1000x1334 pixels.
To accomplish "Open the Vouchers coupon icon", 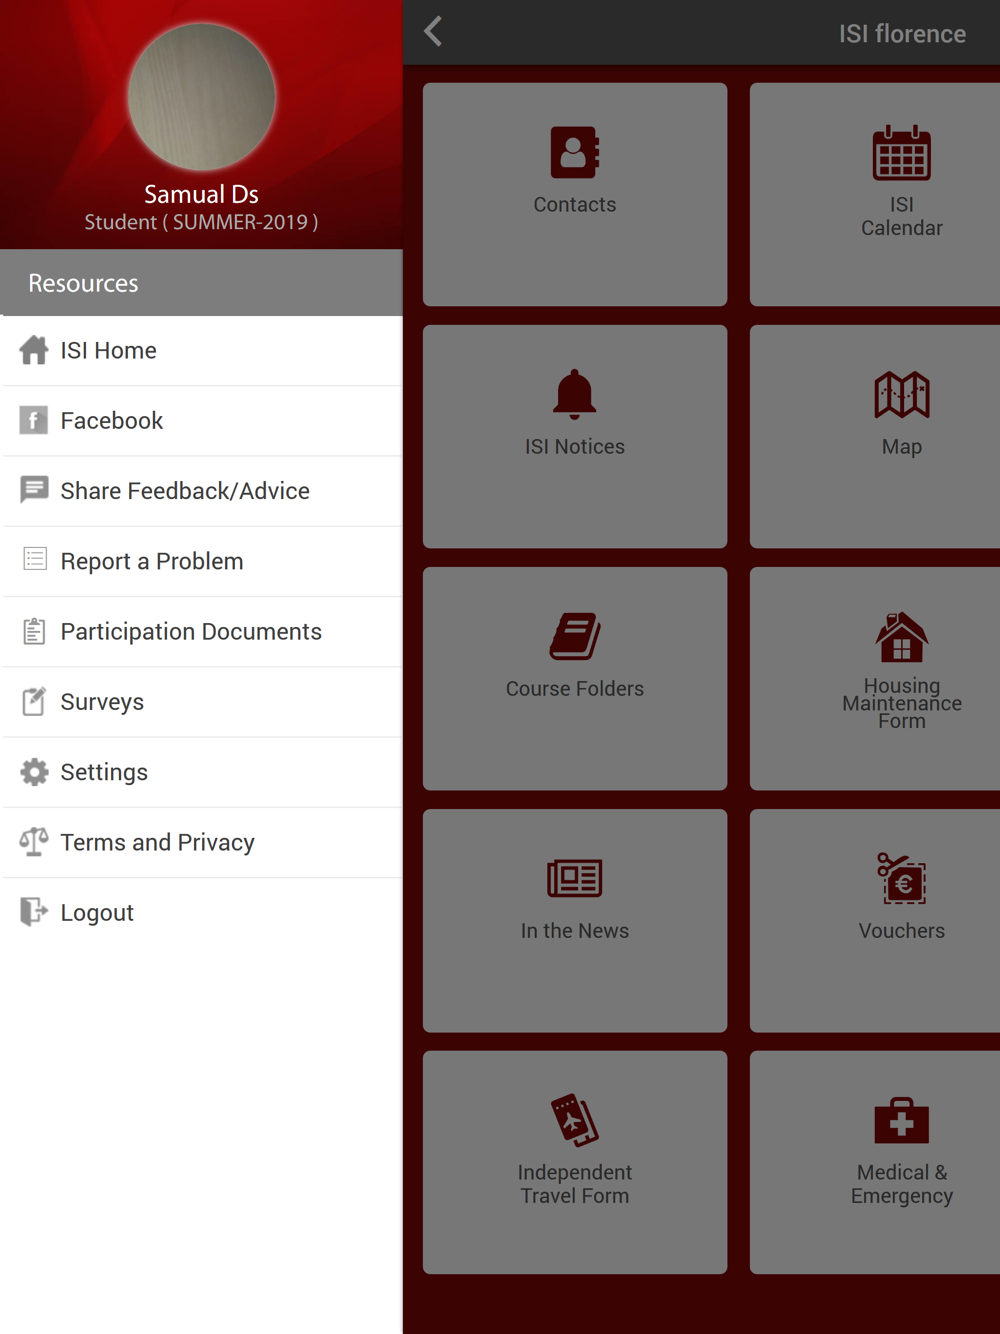I will [x=901, y=878].
